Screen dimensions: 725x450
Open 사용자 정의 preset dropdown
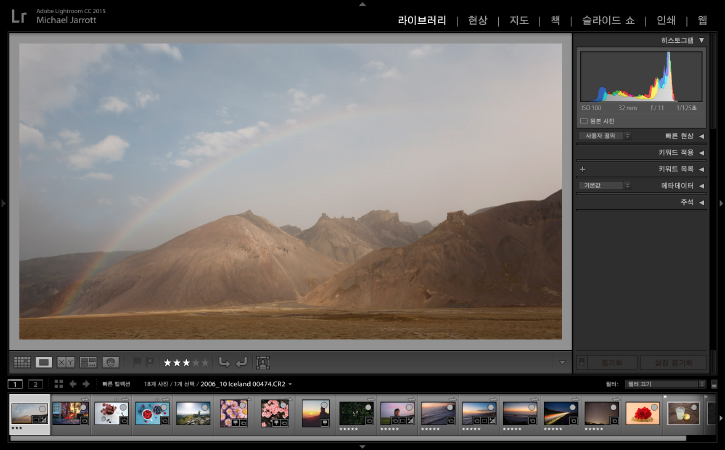point(605,136)
